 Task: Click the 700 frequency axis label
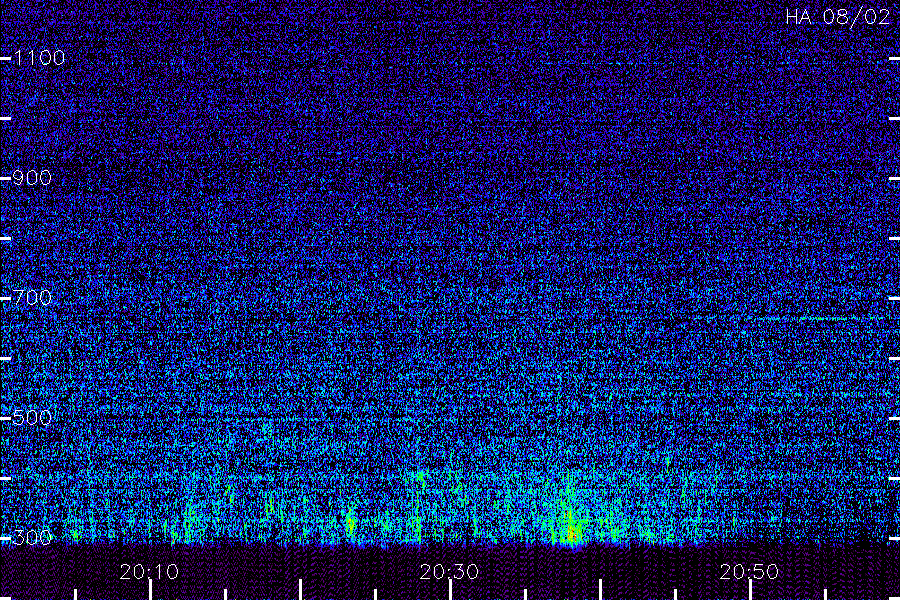click(x=32, y=298)
